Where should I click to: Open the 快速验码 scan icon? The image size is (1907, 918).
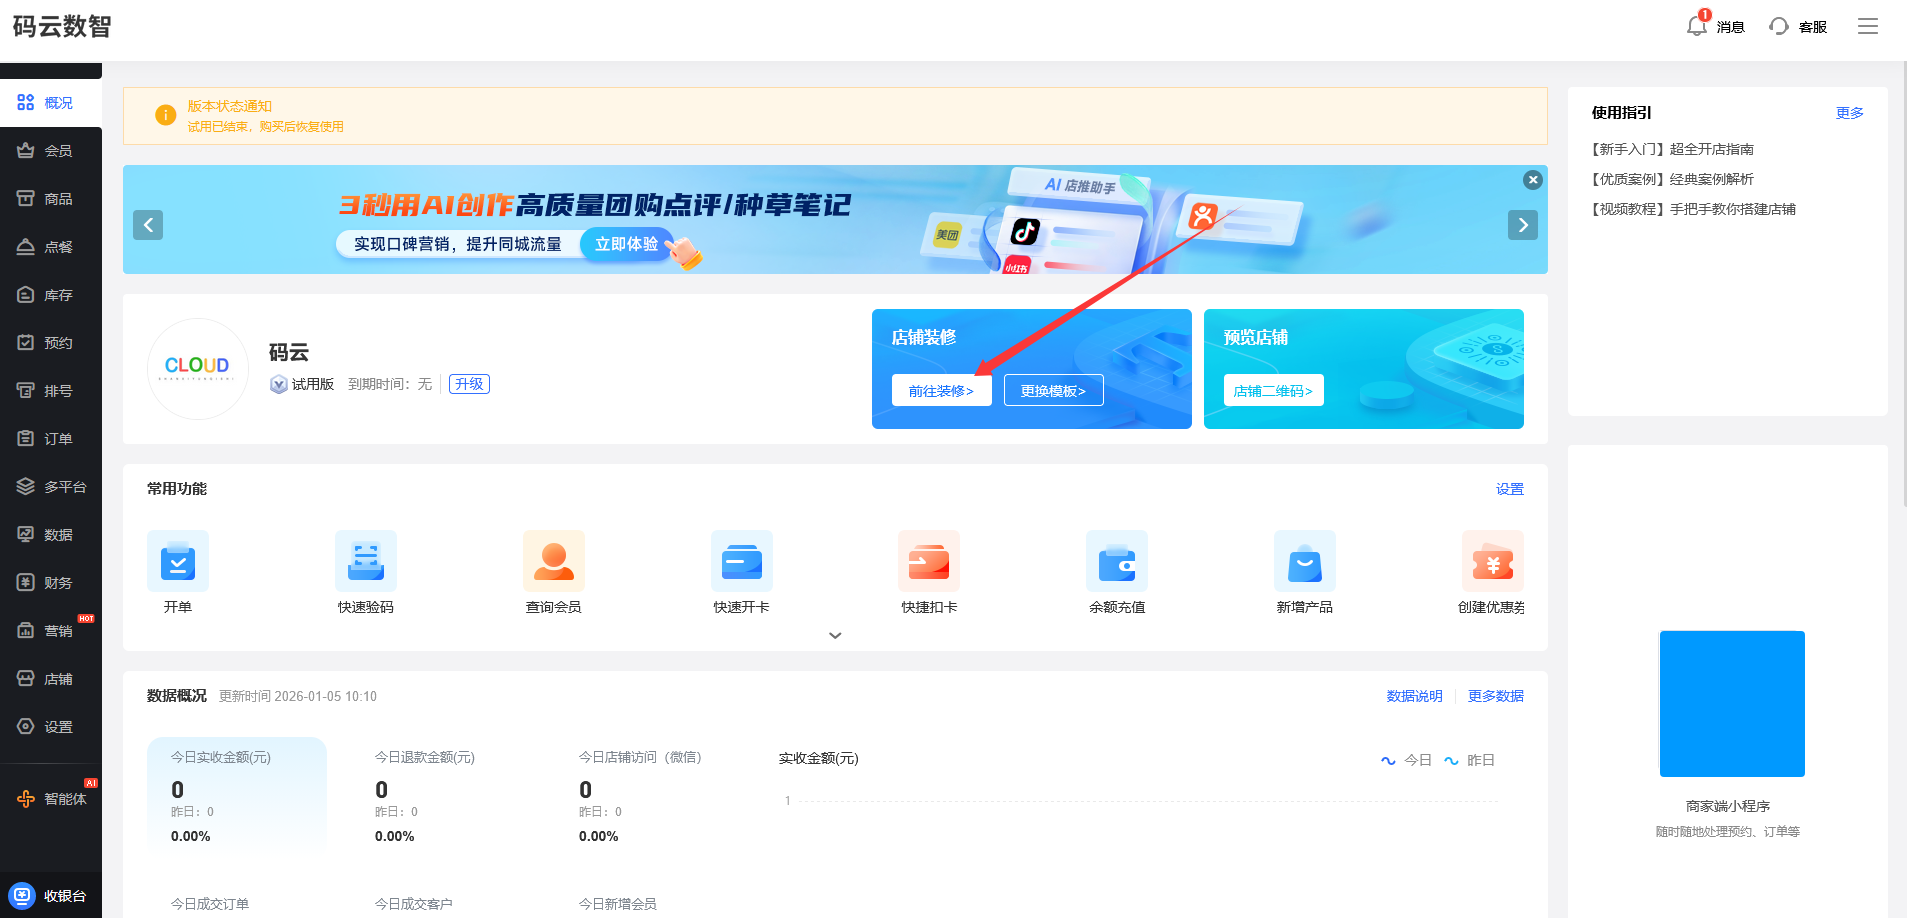tap(365, 562)
